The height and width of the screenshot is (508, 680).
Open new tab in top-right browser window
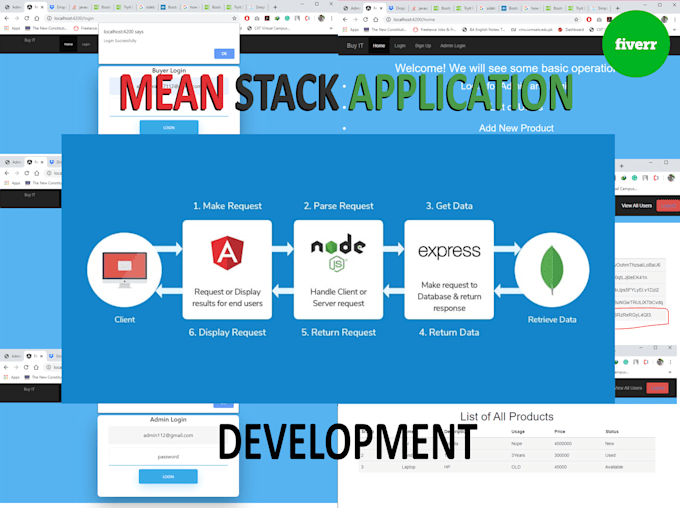point(618,8)
